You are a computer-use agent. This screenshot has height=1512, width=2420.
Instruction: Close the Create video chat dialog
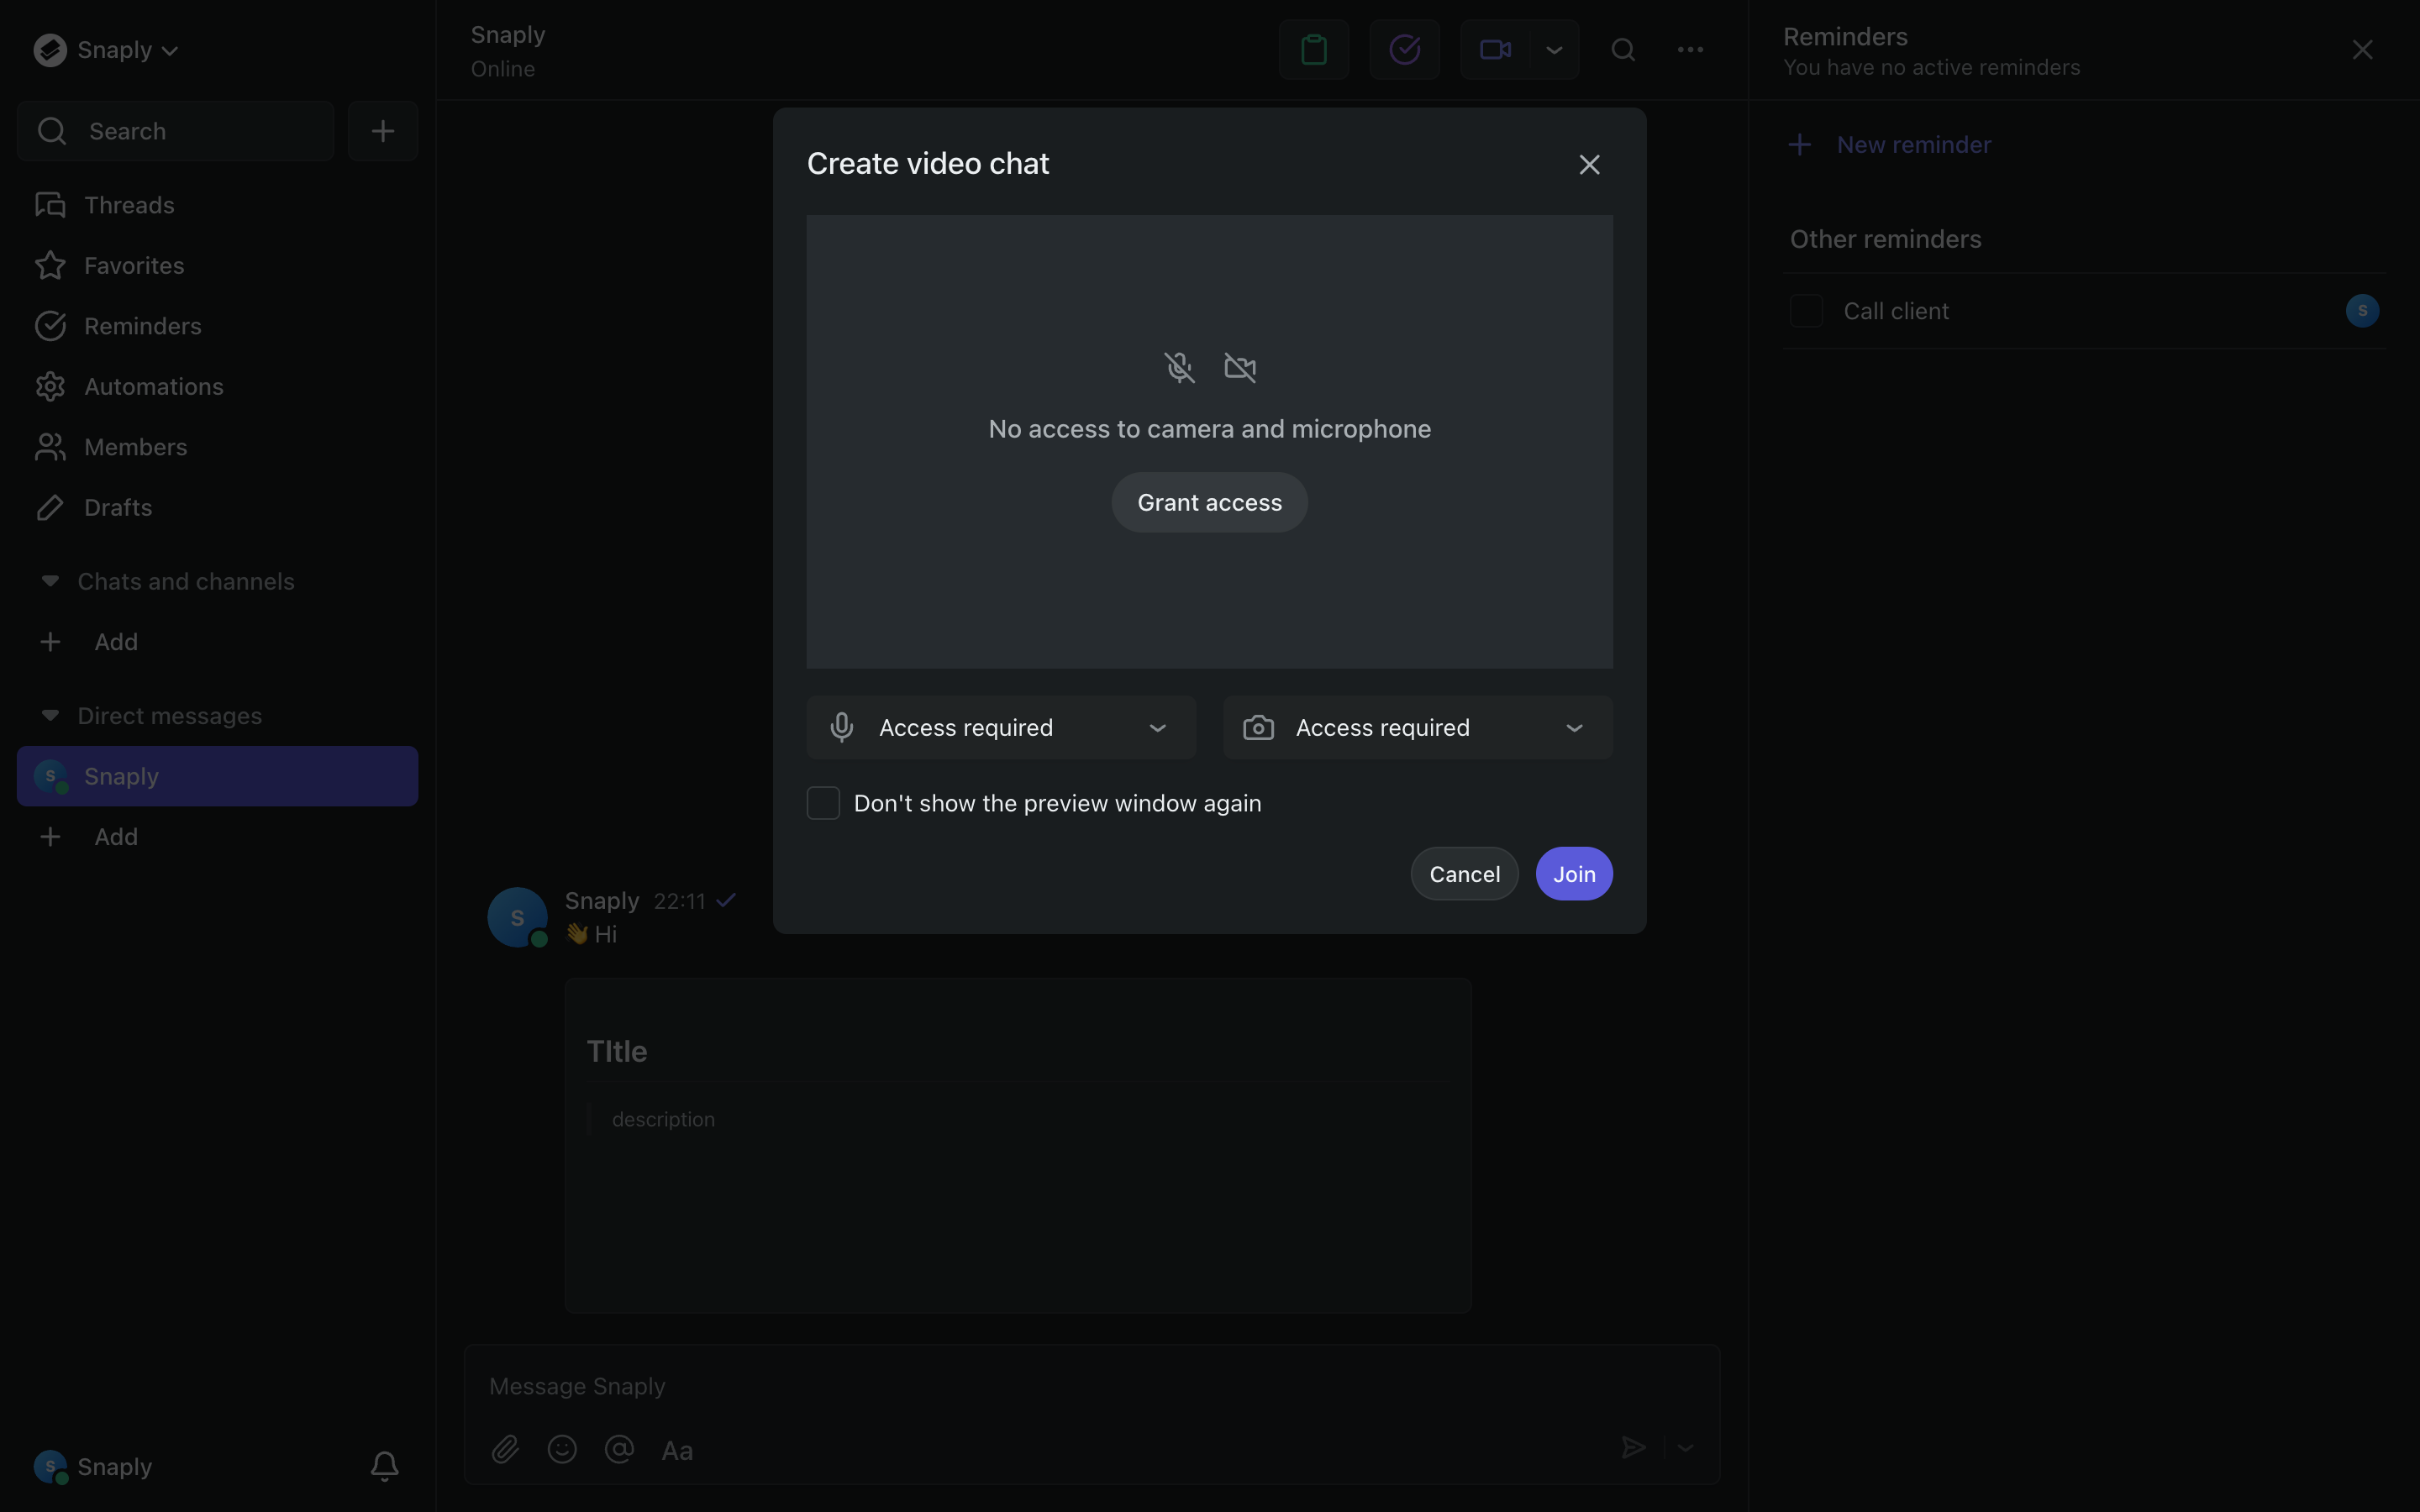click(1589, 165)
